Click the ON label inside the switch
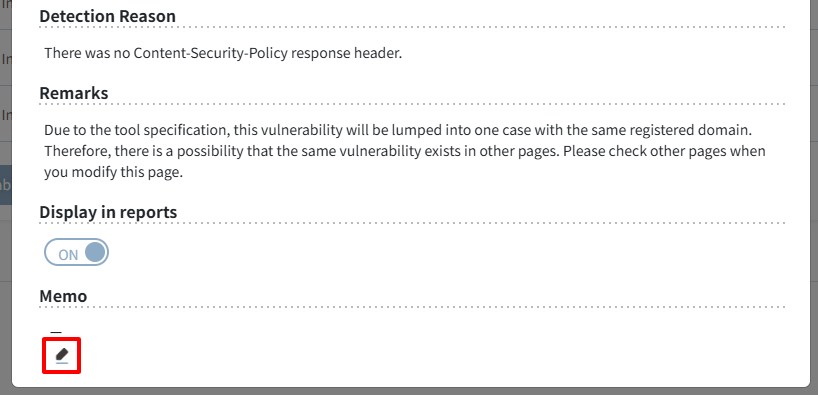This screenshot has width=818, height=395. [68, 255]
